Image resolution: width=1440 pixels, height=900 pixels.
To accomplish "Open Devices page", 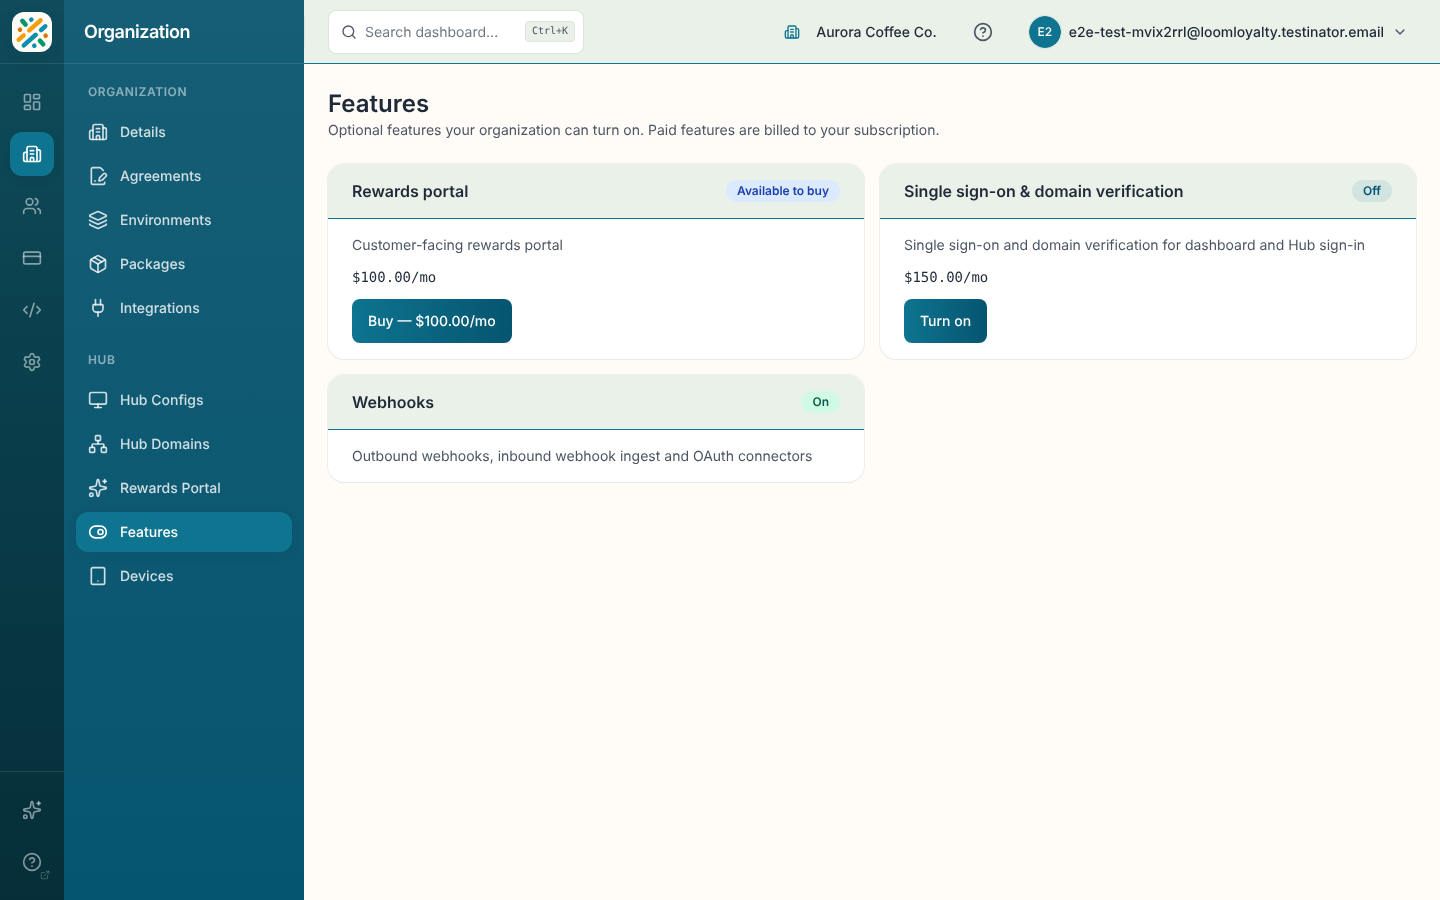I will point(184,576).
